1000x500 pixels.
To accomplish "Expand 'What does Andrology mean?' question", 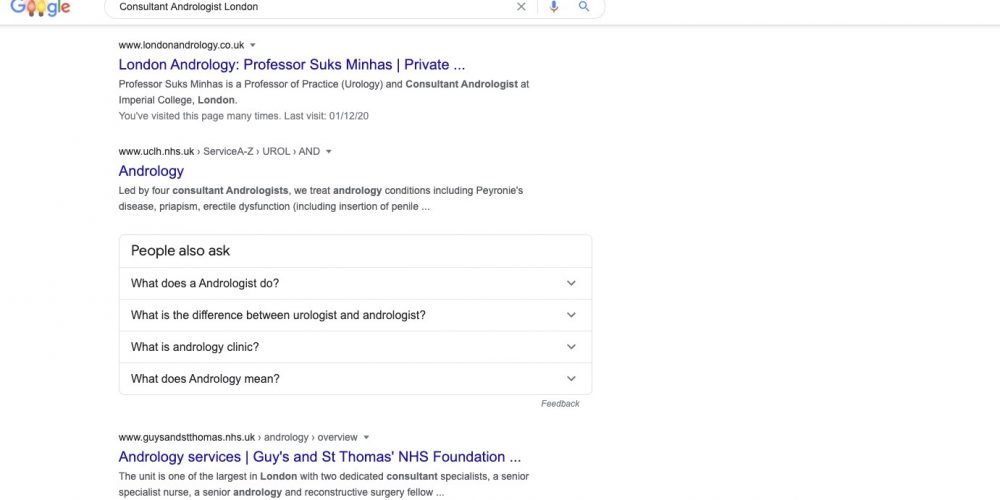I will [355, 379].
